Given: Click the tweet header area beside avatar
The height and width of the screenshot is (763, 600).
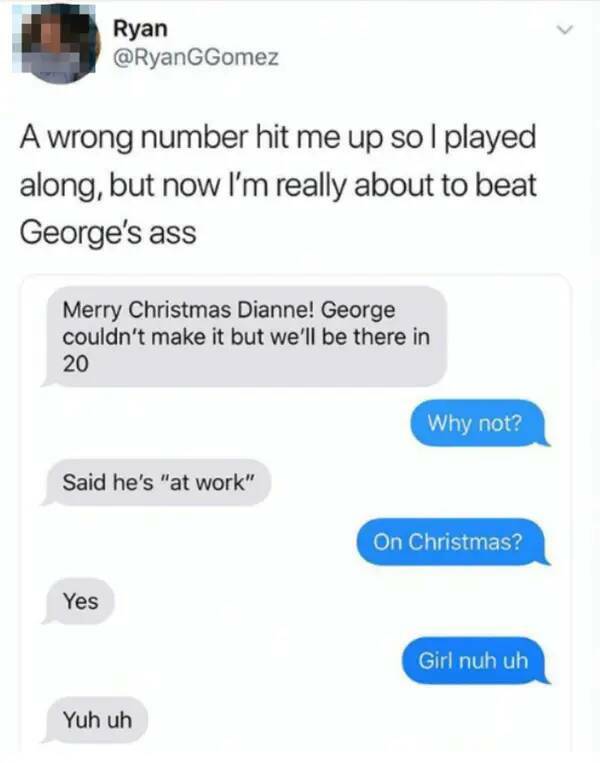Looking at the screenshot, I should (x=341, y=44).
